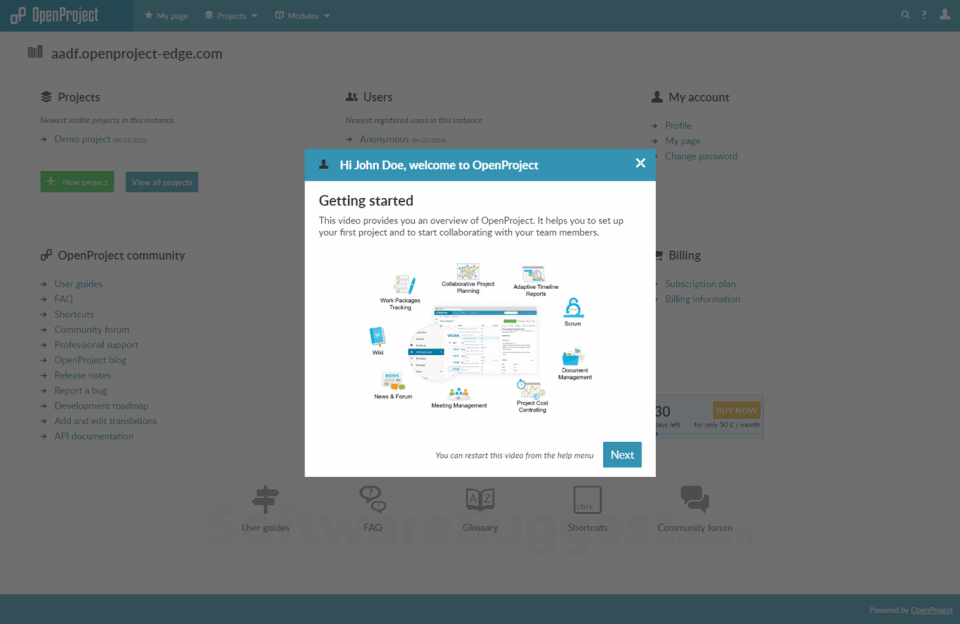Click the BUY NOW button

click(x=736, y=410)
